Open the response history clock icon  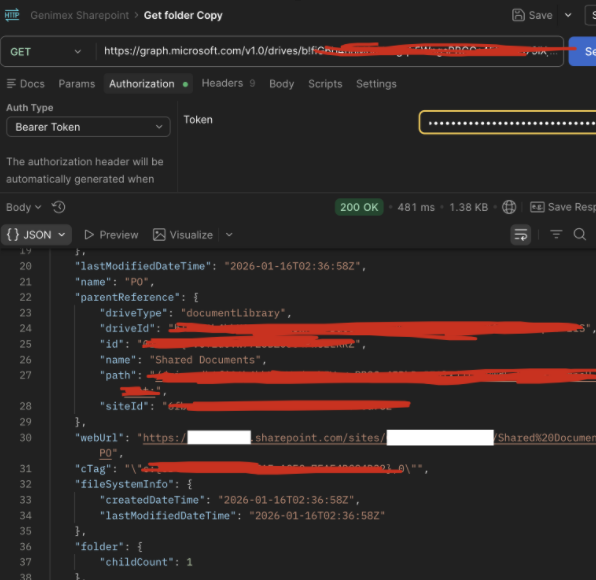click(x=59, y=207)
